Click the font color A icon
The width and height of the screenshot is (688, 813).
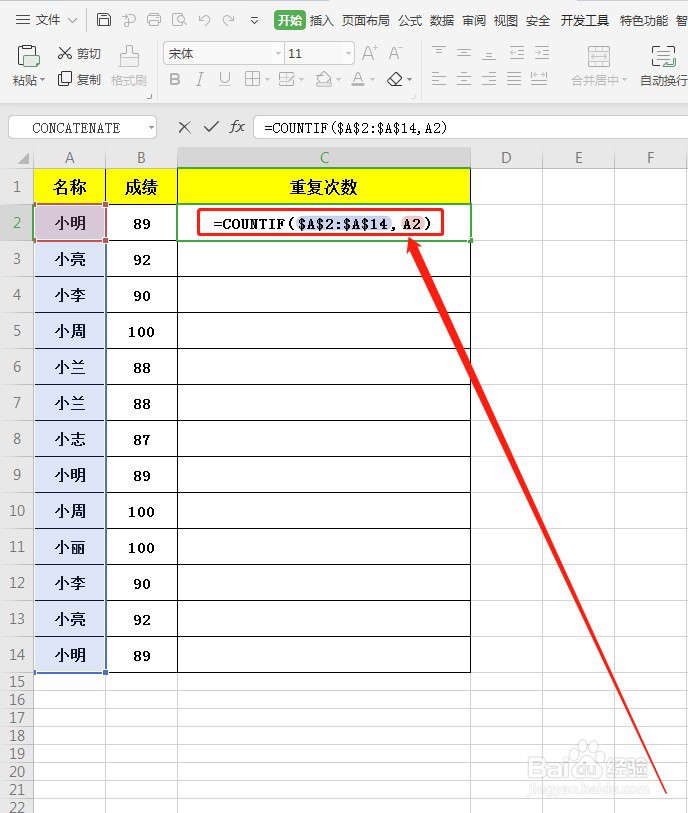(x=358, y=79)
